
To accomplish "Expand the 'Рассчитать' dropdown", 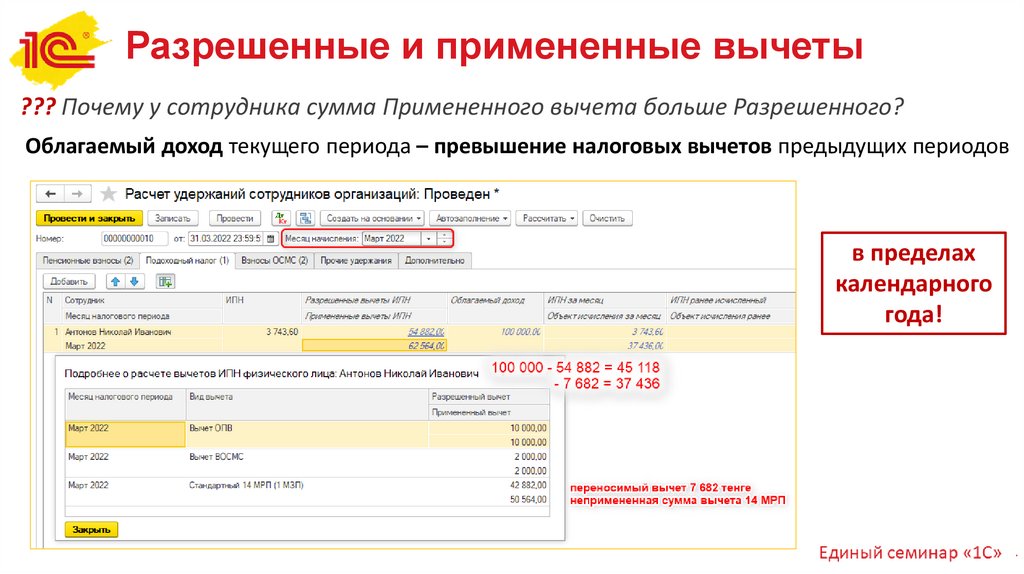I will click(547, 218).
